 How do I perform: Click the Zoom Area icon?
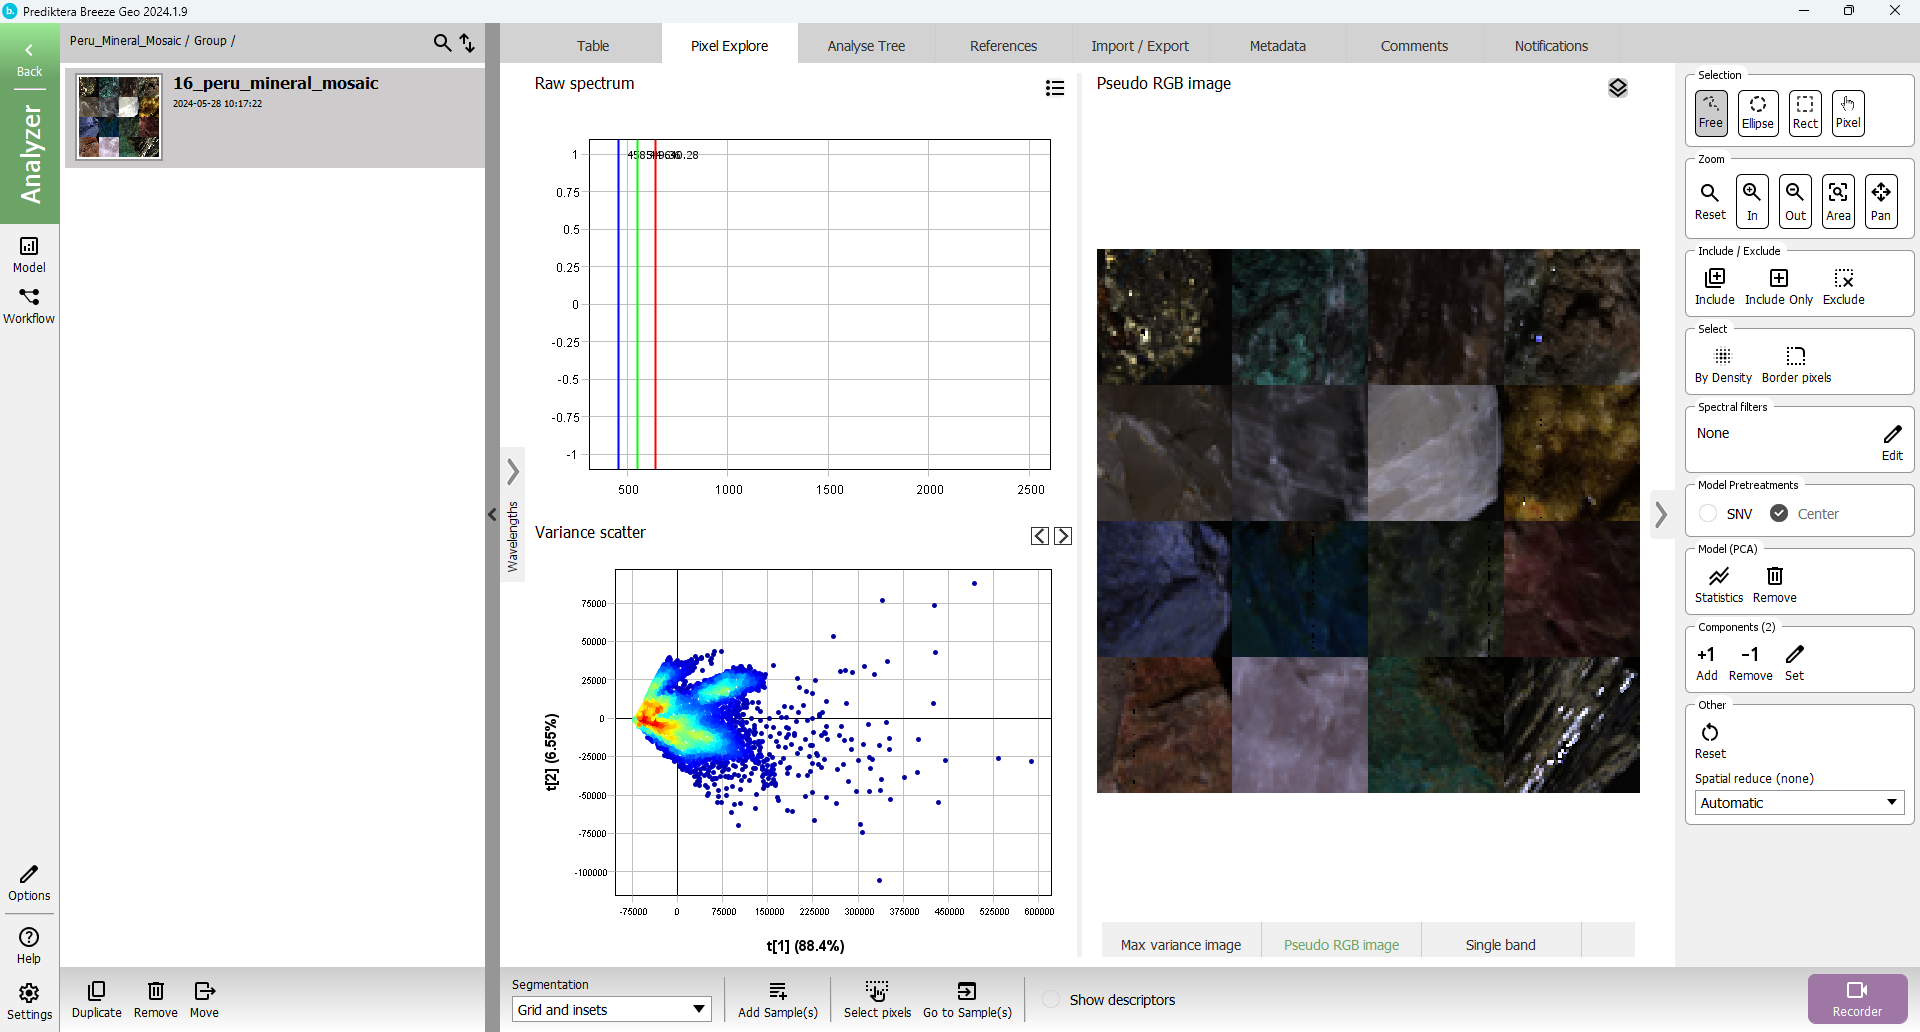[x=1837, y=200]
